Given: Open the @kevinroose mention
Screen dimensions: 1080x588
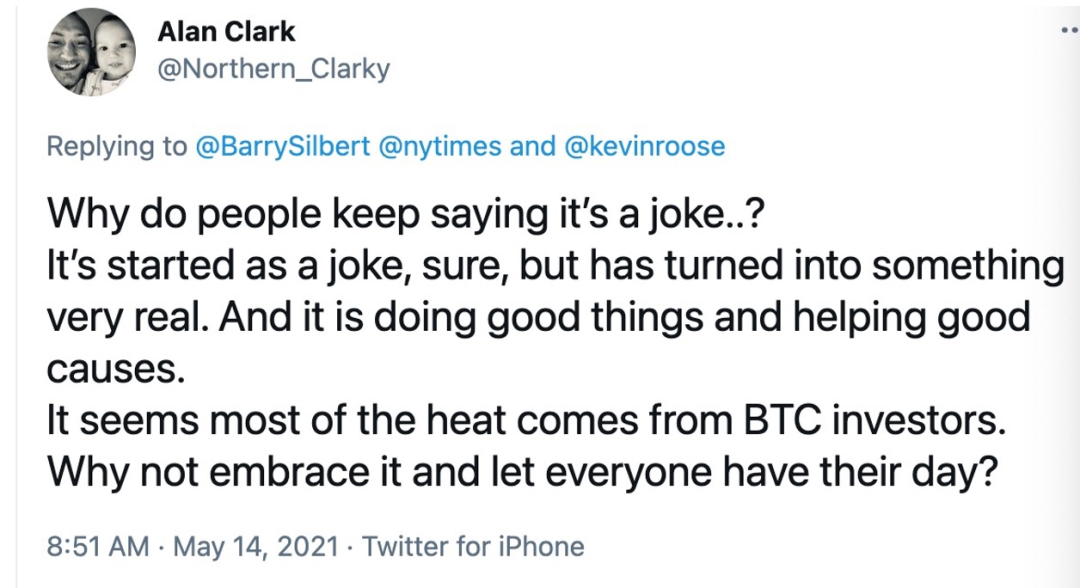Looking at the screenshot, I should [645, 146].
